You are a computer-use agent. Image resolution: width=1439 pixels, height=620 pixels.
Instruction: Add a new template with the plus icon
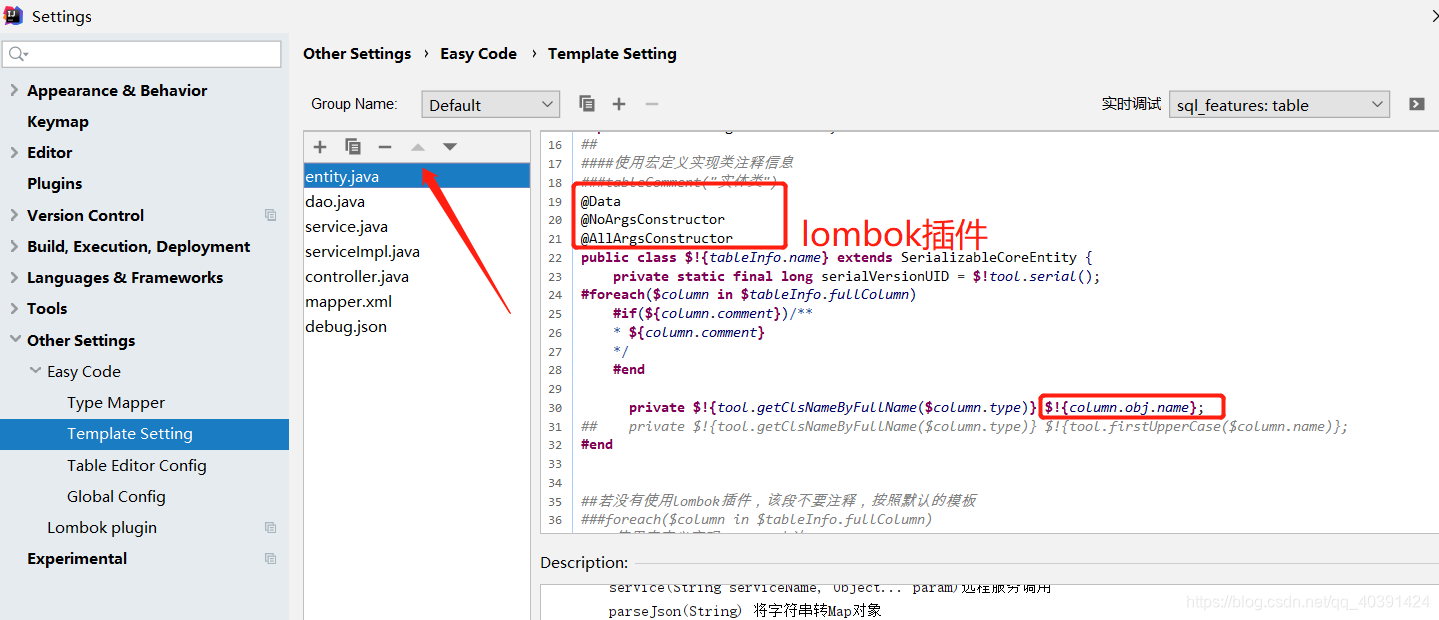(319, 146)
